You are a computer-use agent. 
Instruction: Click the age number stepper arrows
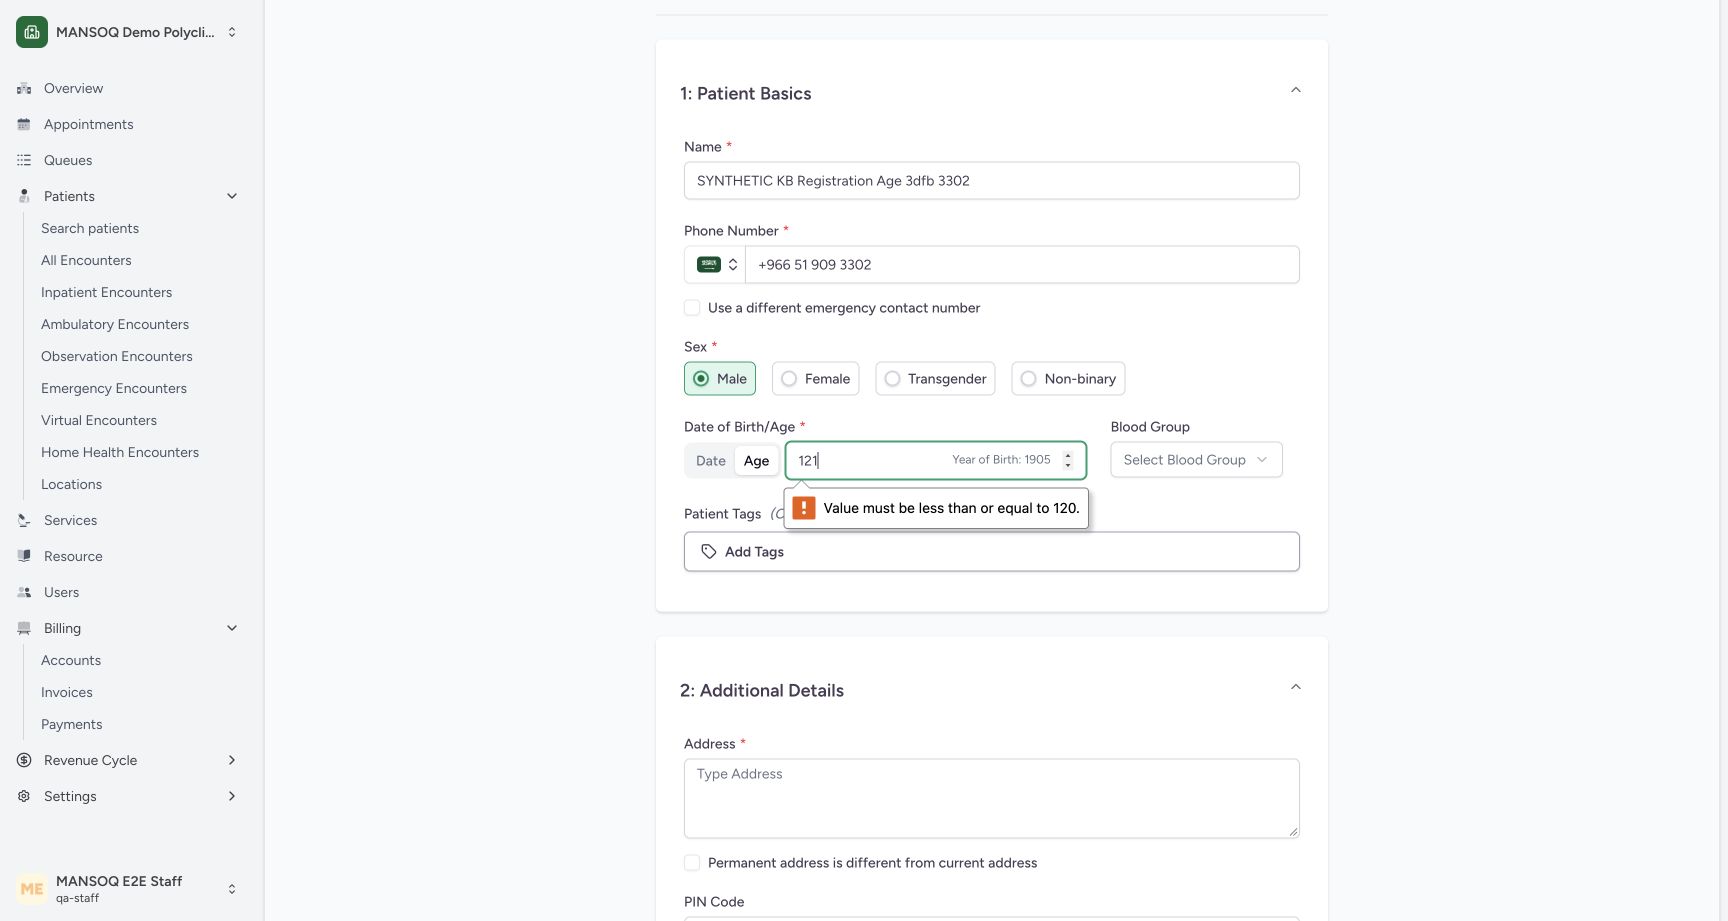[1068, 460]
